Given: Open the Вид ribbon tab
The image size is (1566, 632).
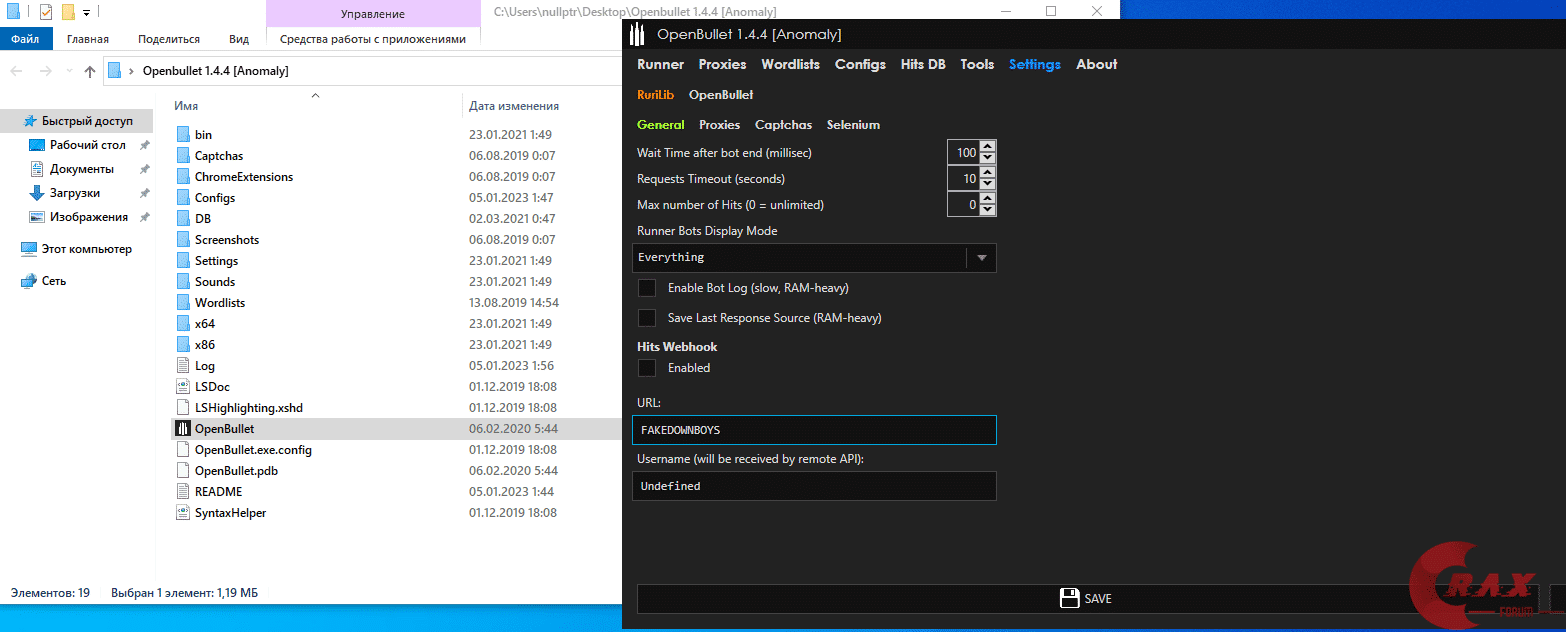Looking at the screenshot, I should coord(239,39).
